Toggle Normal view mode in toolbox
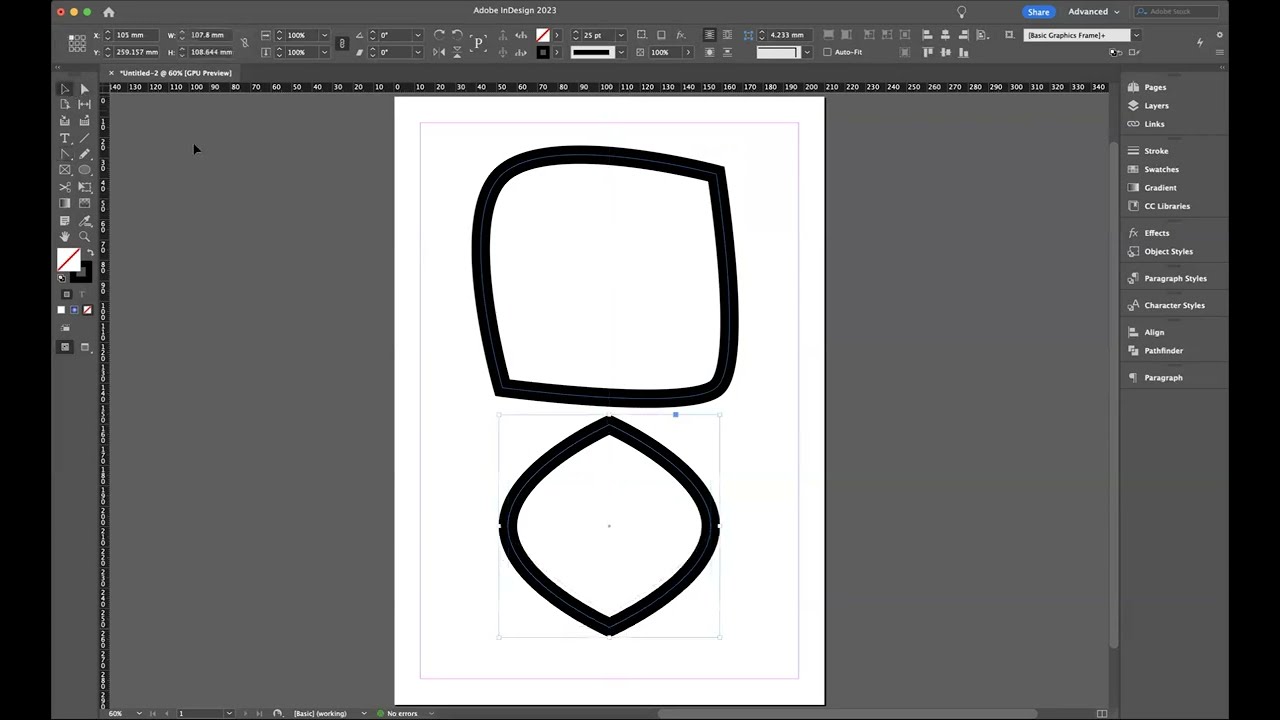Image resolution: width=1280 pixels, height=720 pixels. point(65,347)
